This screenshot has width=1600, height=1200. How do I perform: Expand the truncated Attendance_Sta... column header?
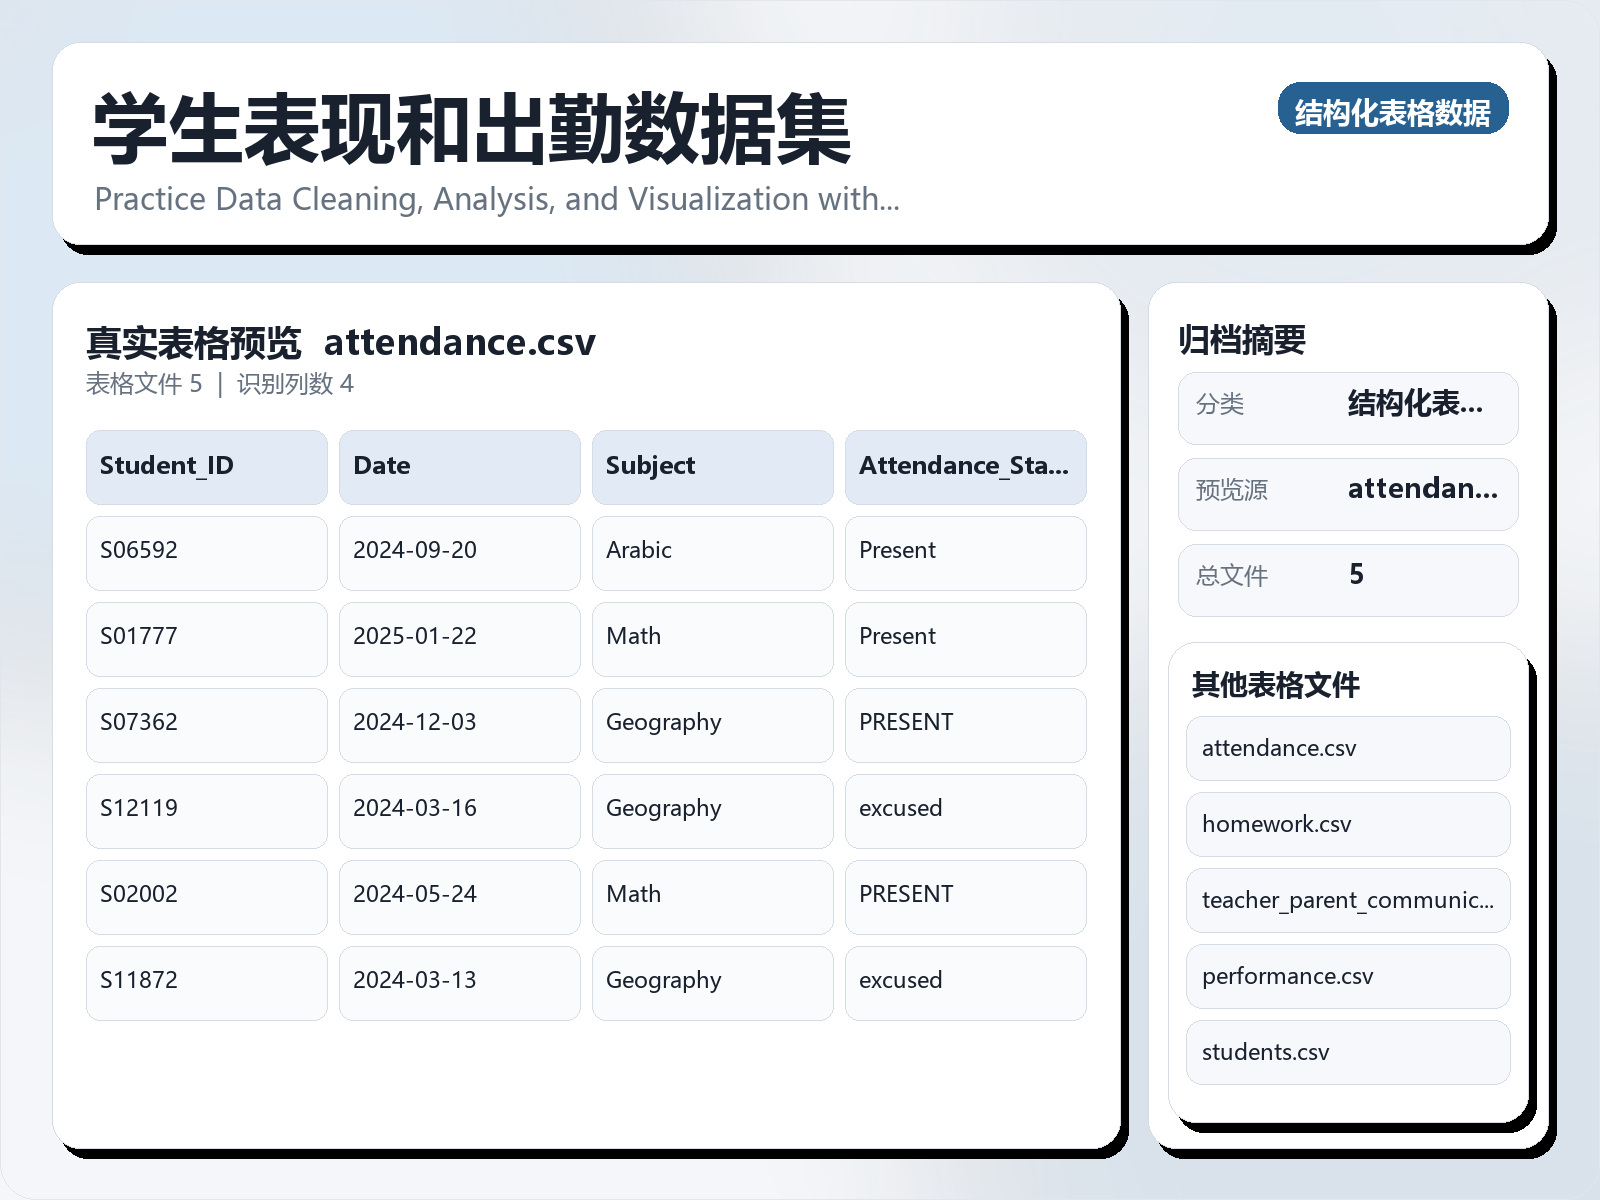click(965, 466)
